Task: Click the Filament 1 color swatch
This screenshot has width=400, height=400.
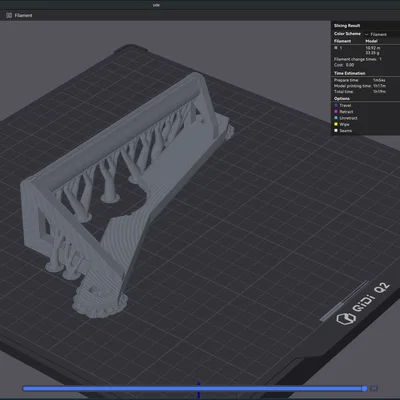Action: [x=336, y=48]
